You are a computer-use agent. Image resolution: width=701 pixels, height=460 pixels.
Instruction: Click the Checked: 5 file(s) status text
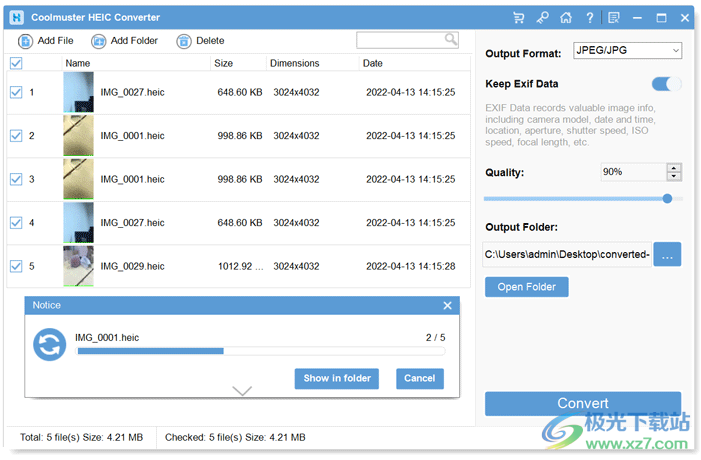point(235,437)
